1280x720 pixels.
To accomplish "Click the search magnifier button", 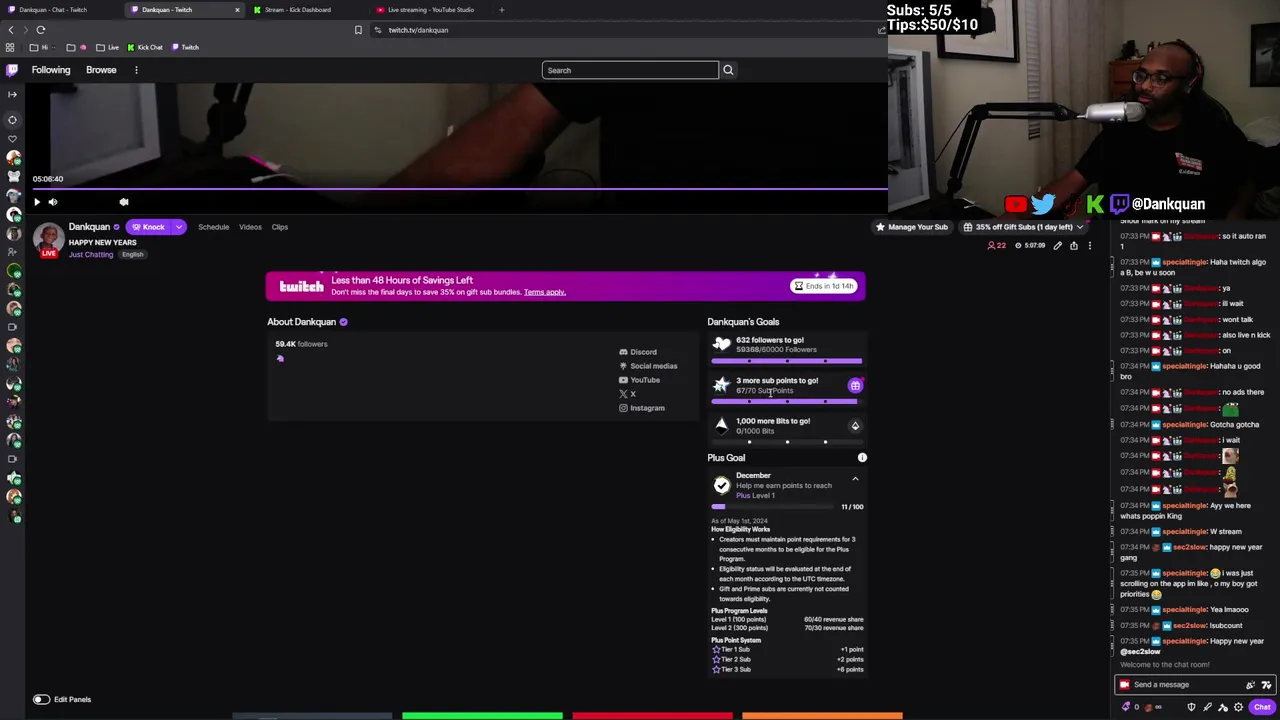I will click(728, 70).
